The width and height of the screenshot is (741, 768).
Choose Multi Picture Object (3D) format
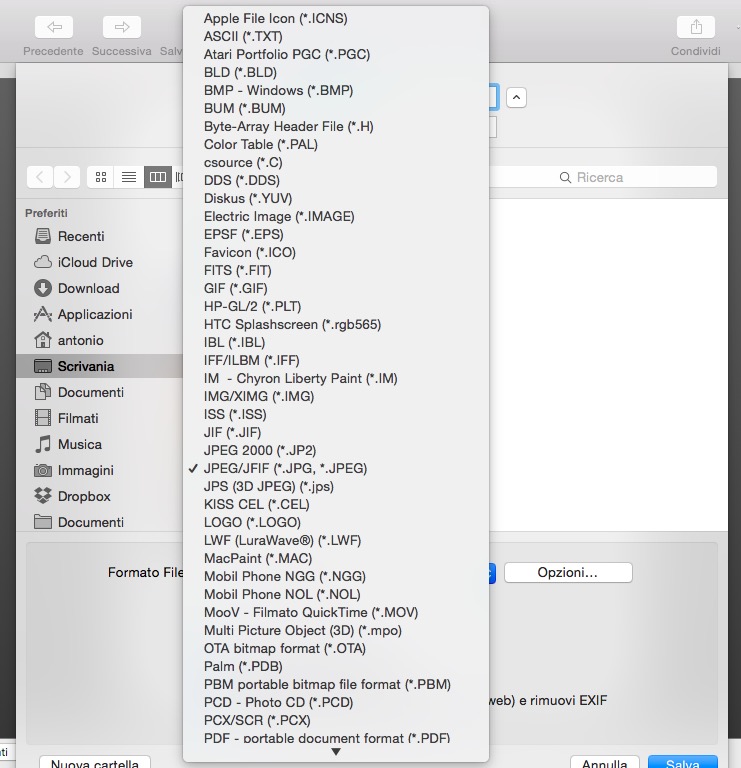tap(336, 630)
